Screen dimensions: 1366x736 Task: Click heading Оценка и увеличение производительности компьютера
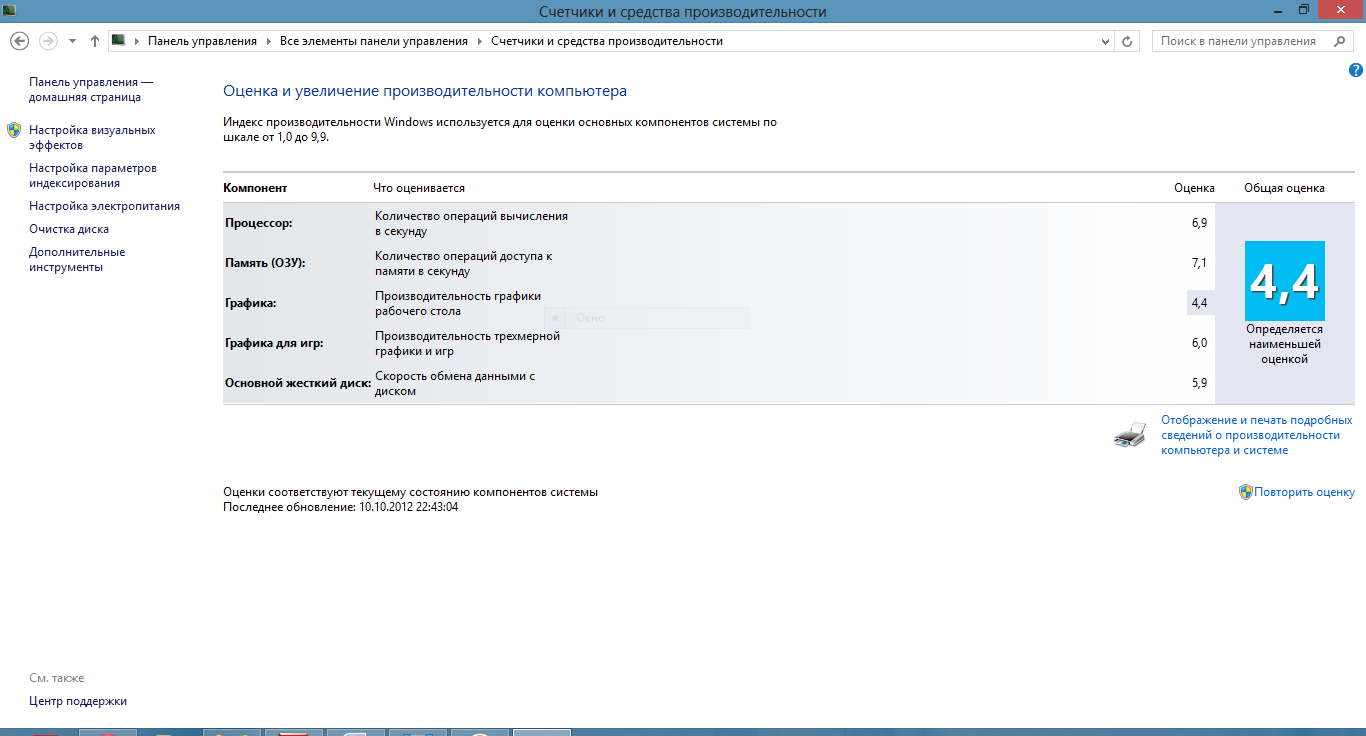(425, 91)
